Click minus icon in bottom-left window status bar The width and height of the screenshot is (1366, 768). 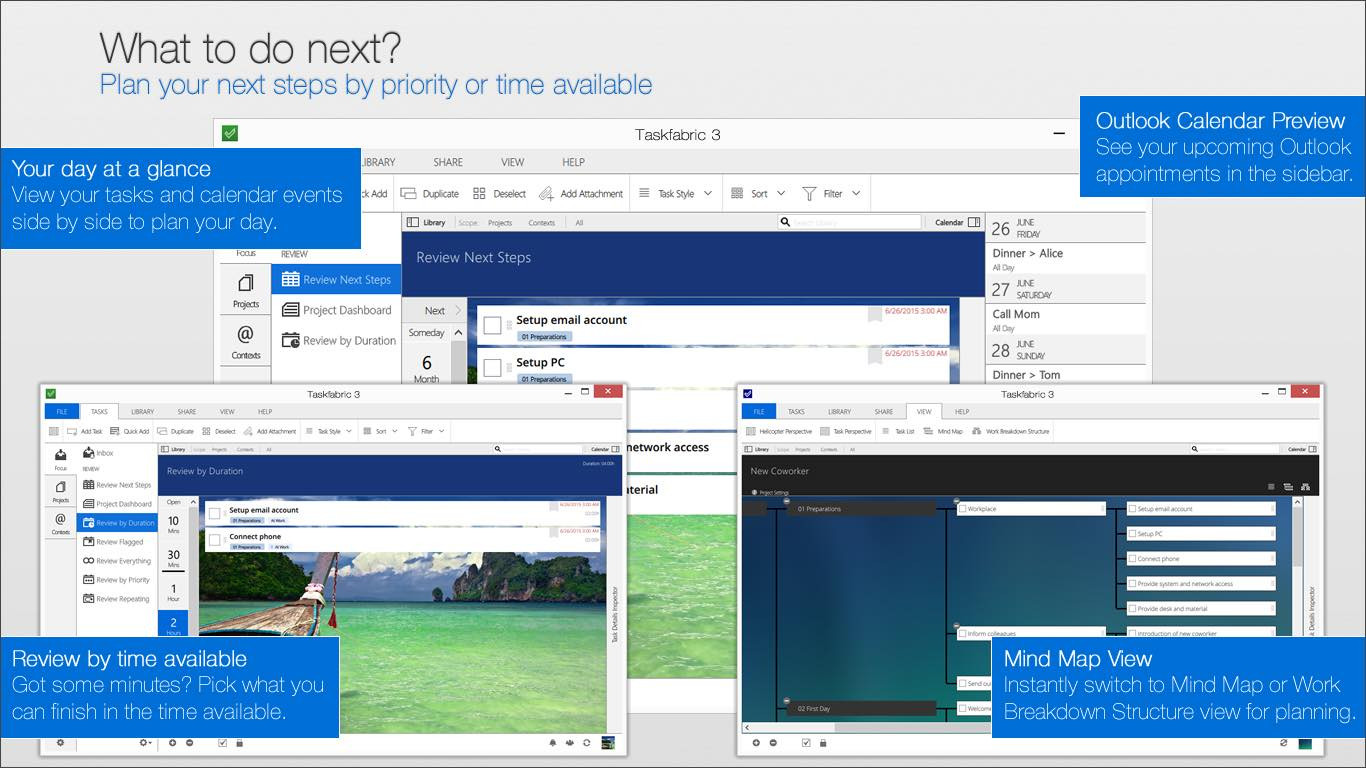tap(189, 743)
